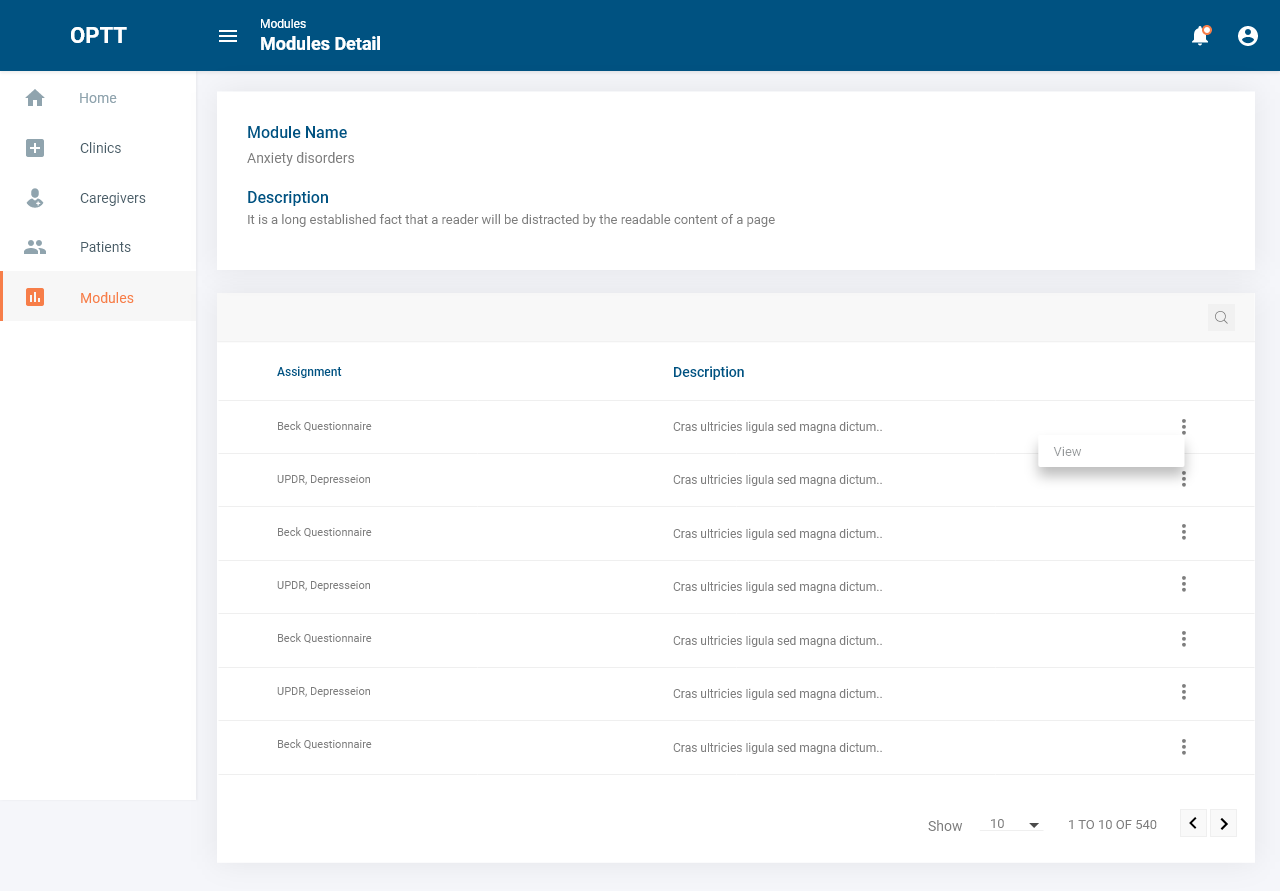Screen dimensions: 1280x891
Task: Click the search icon above the table
Action: 1221,318
